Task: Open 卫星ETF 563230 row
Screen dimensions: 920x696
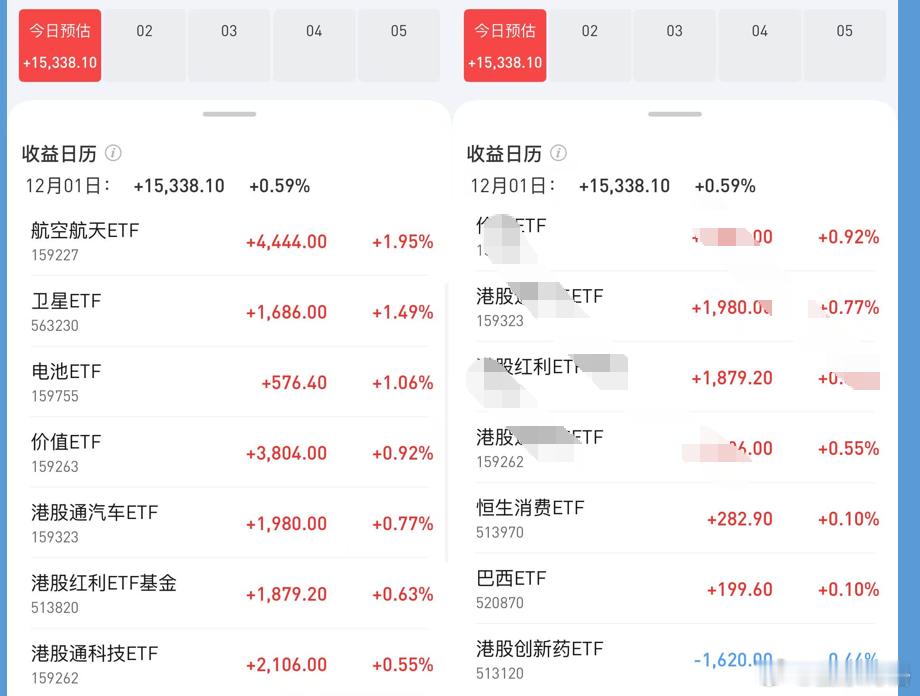Action: [x=230, y=312]
